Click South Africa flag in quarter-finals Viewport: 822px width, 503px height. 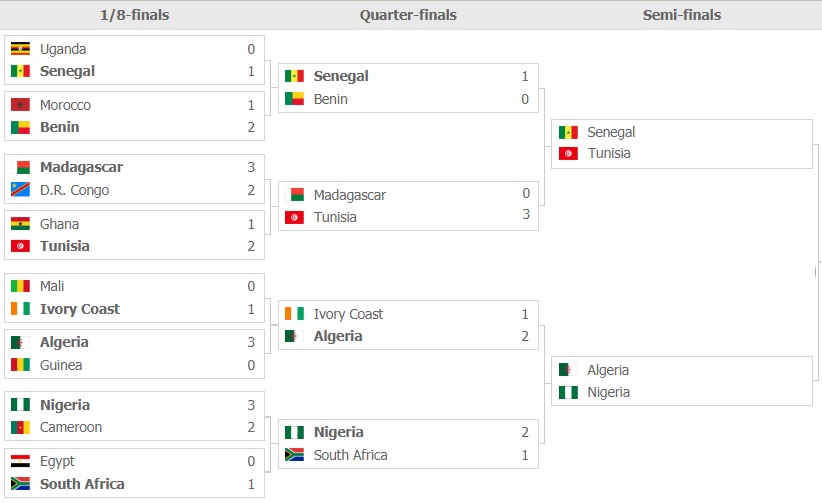(x=294, y=455)
